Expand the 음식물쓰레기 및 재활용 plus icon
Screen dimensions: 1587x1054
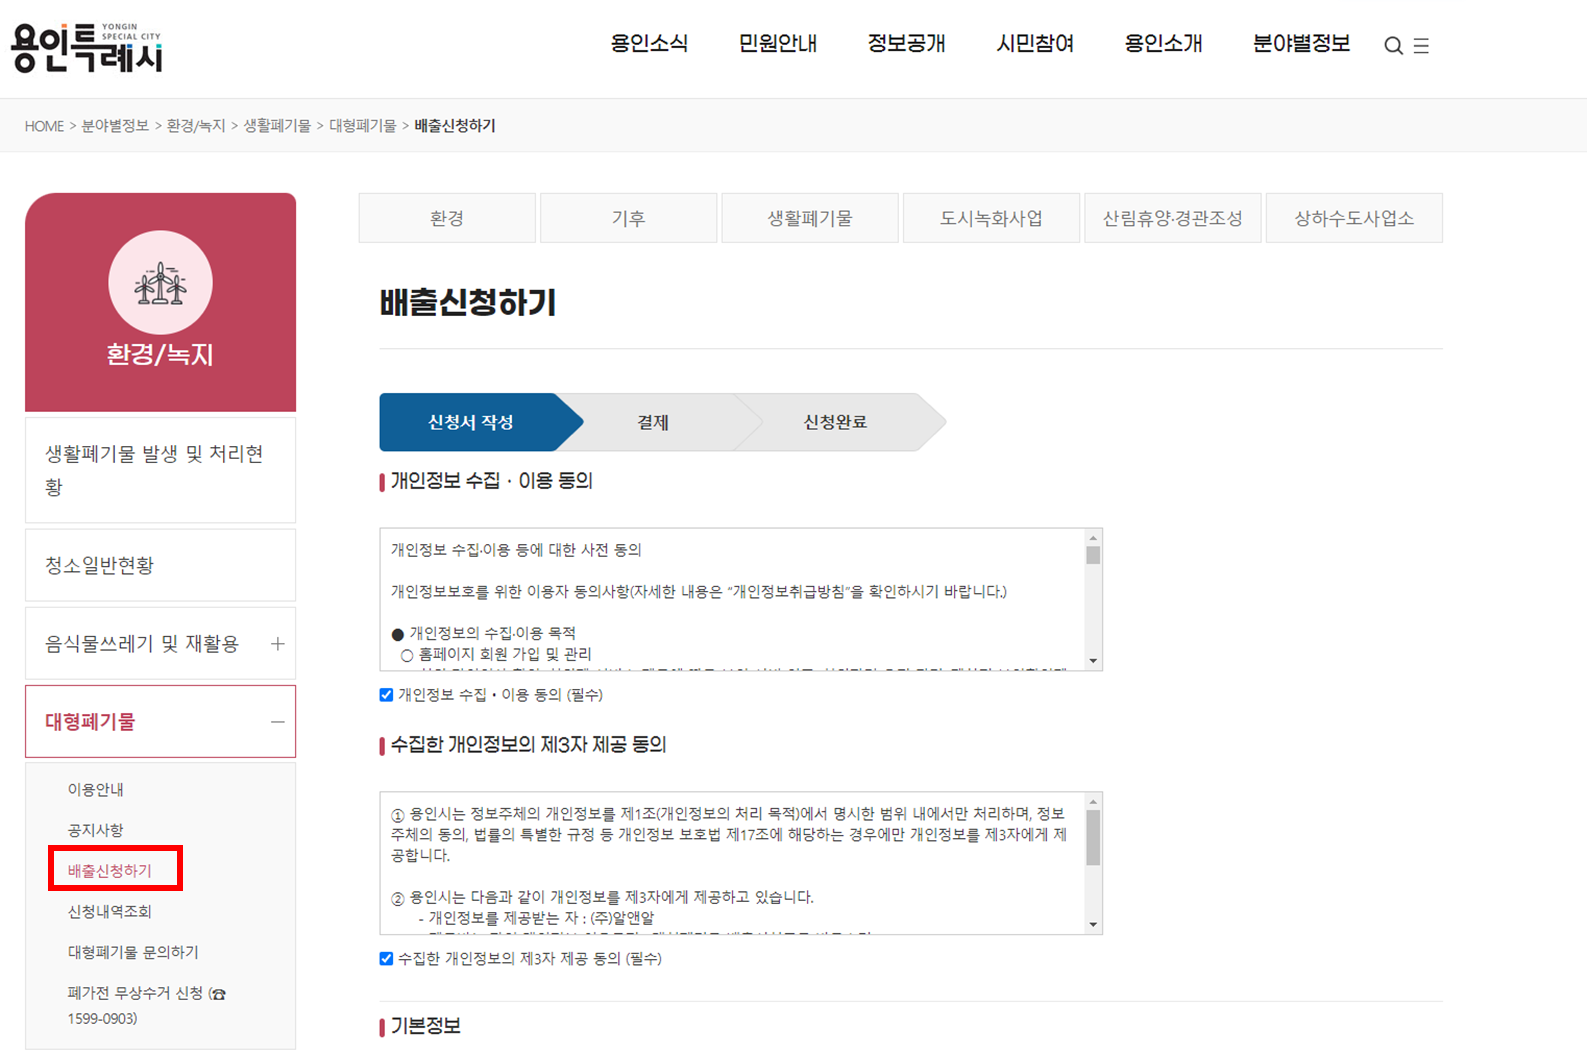[x=278, y=644]
